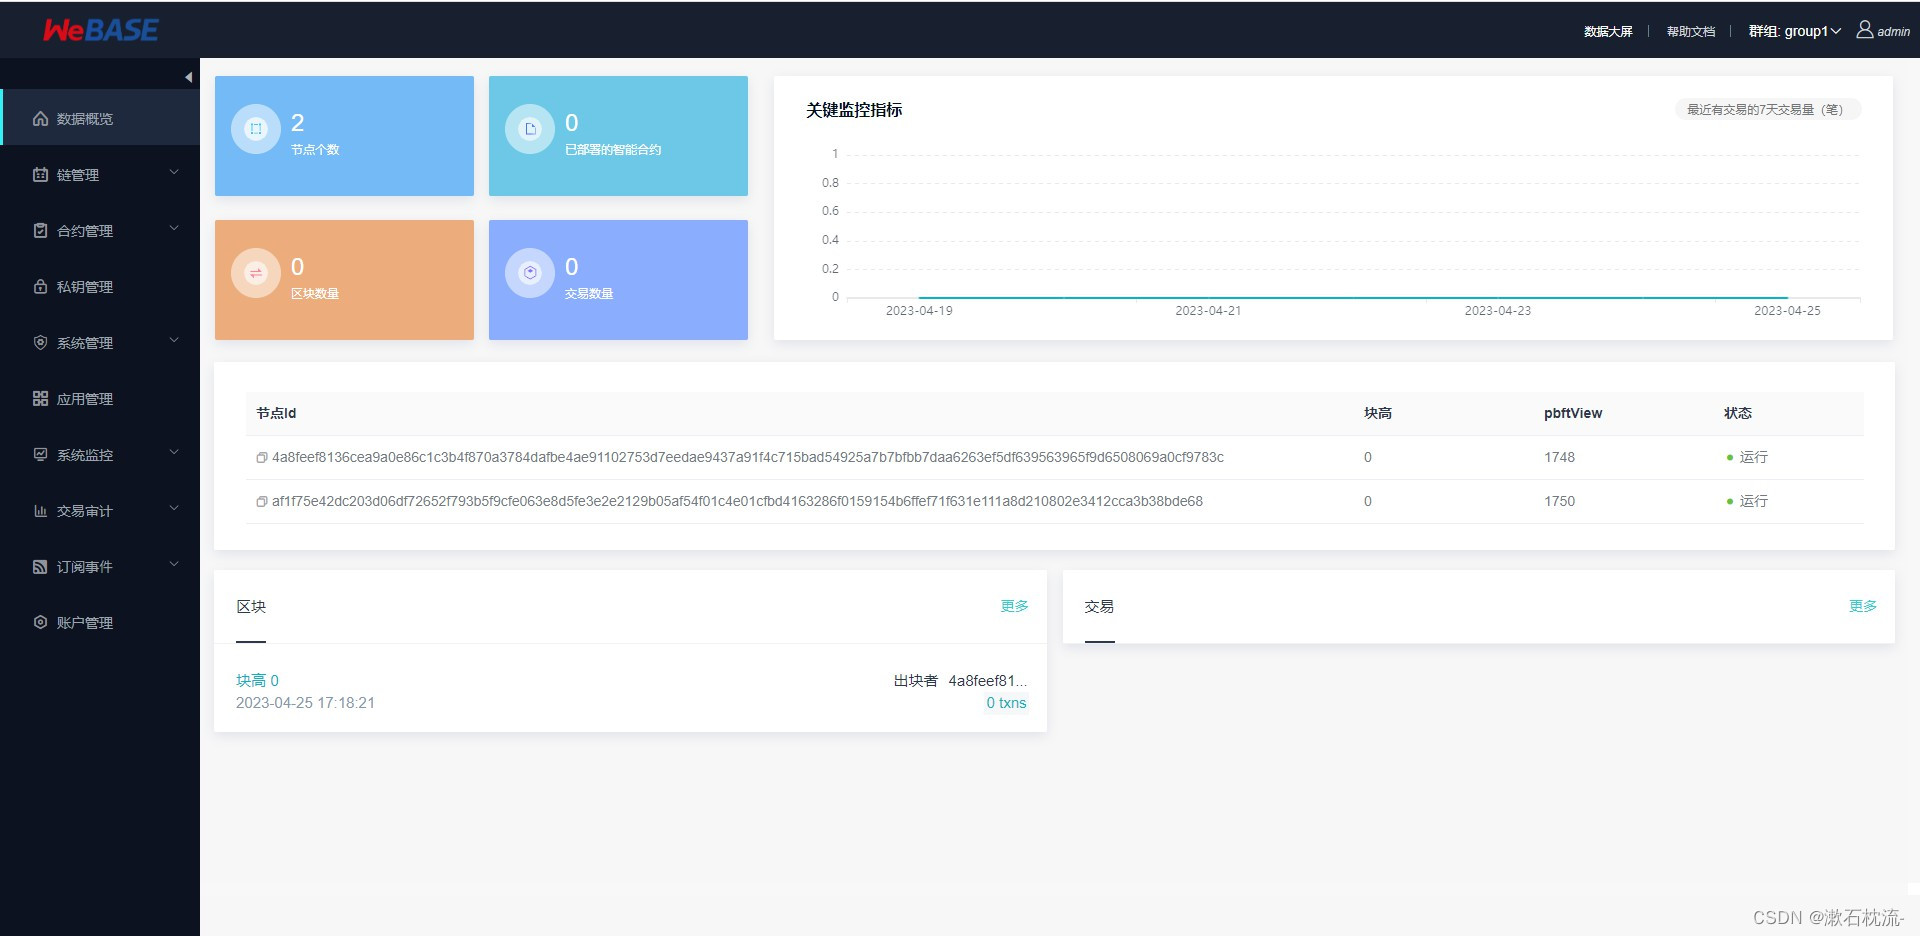Click the pbftView column header
This screenshot has height=936, width=1920.
[1573, 414]
